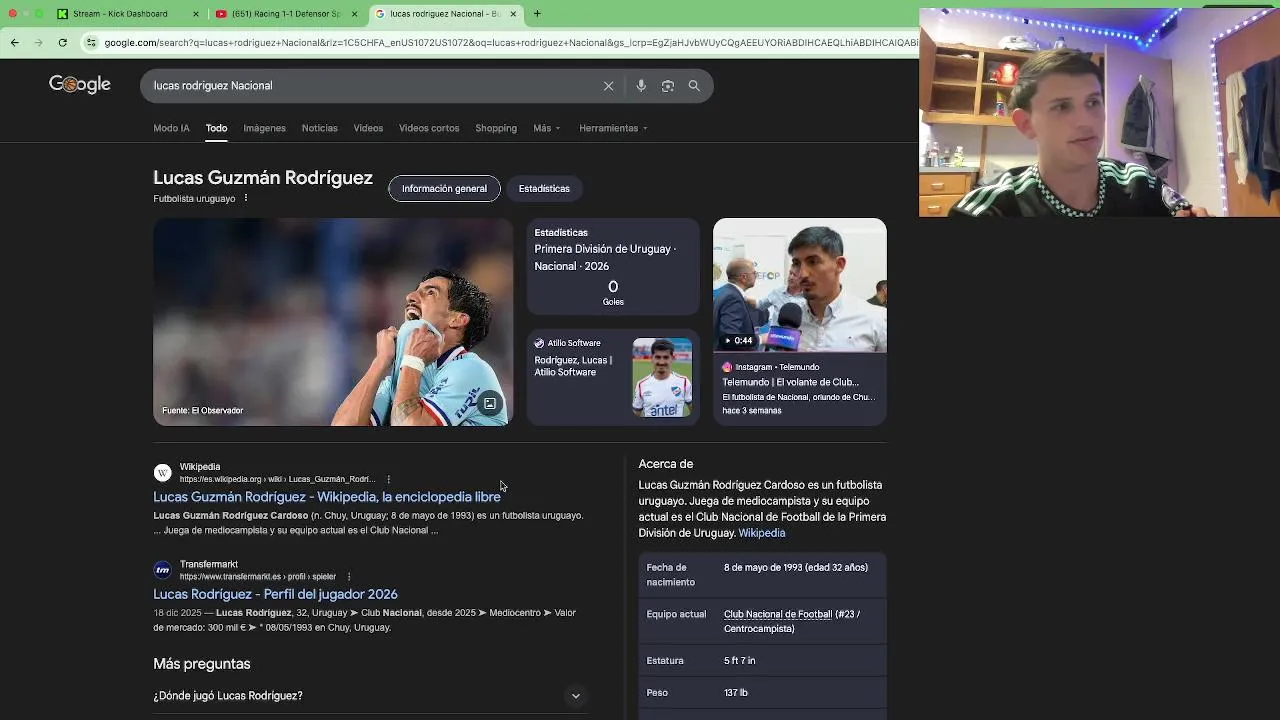The width and height of the screenshot is (1280, 720).
Task: Play the Telemundo Instagram video thumbnail
Action: click(799, 285)
